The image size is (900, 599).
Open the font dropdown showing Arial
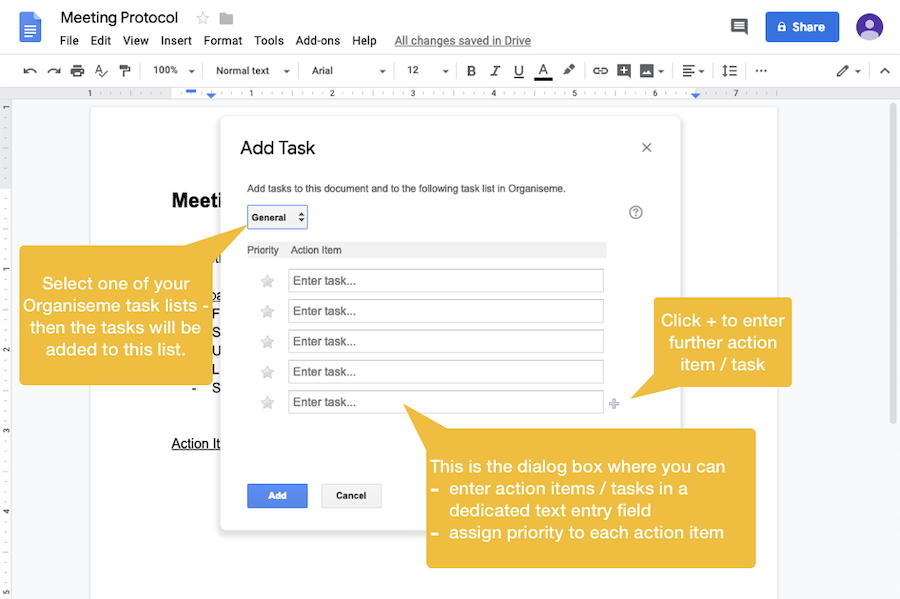(x=345, y=70)
